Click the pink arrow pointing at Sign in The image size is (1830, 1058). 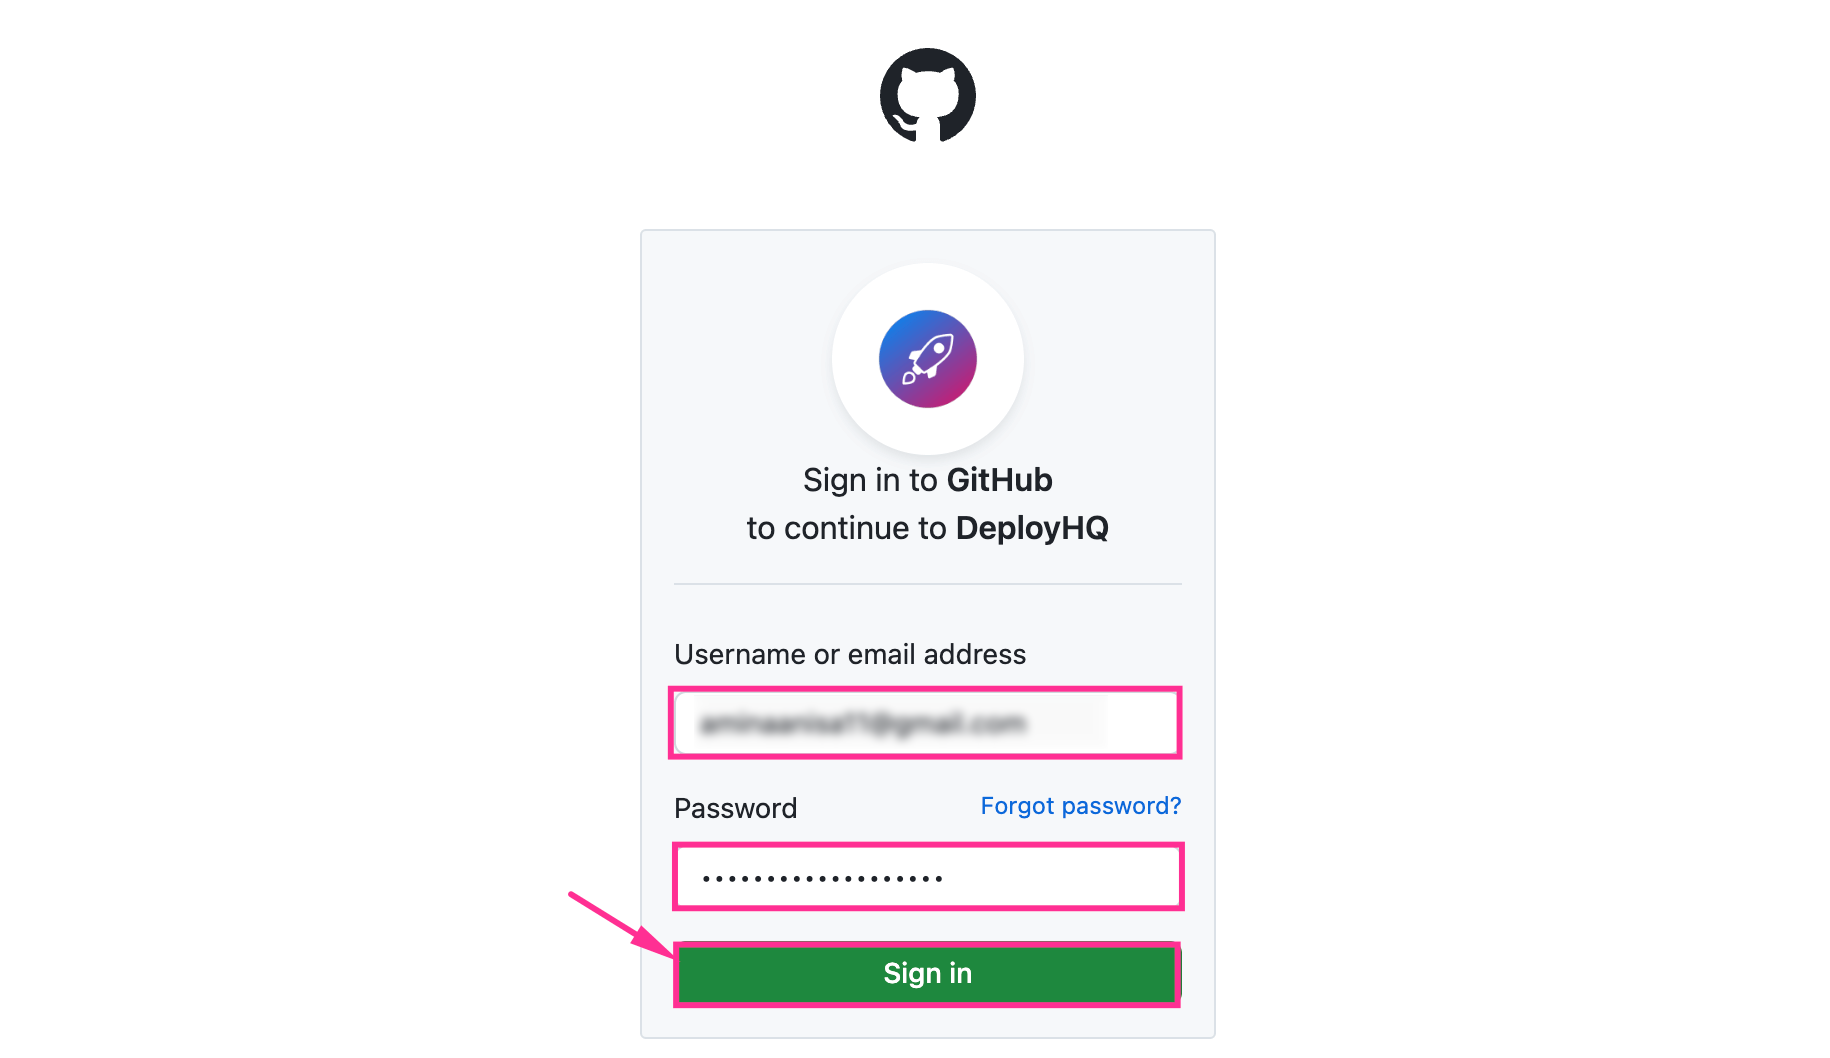[620, 925]
